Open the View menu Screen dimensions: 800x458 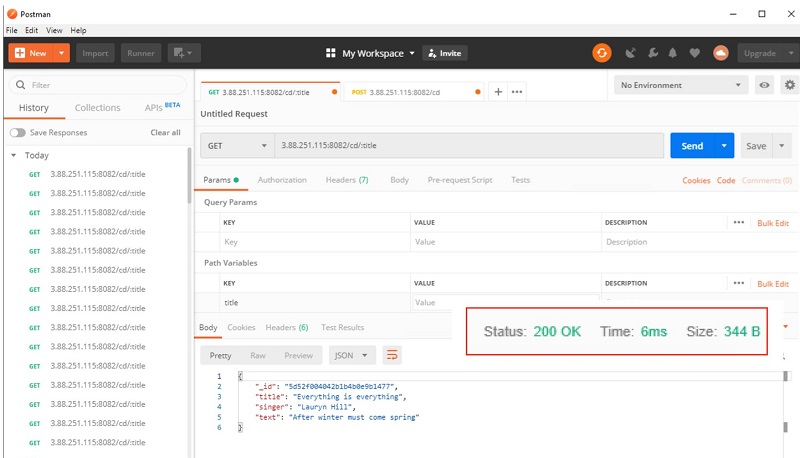(x=54, y=30)
